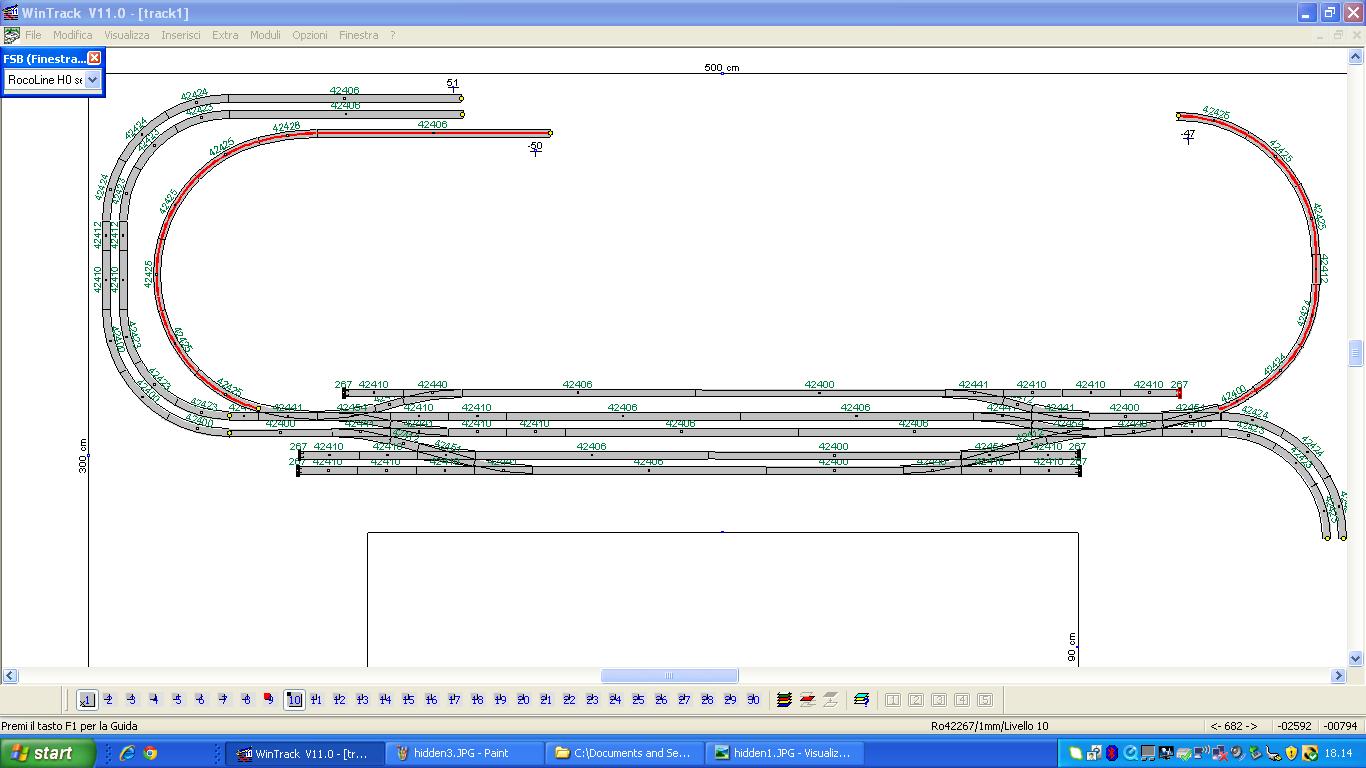The image size is (1366, 768).
Task: Select level 9 button with red marker
Action: (268, 700)
